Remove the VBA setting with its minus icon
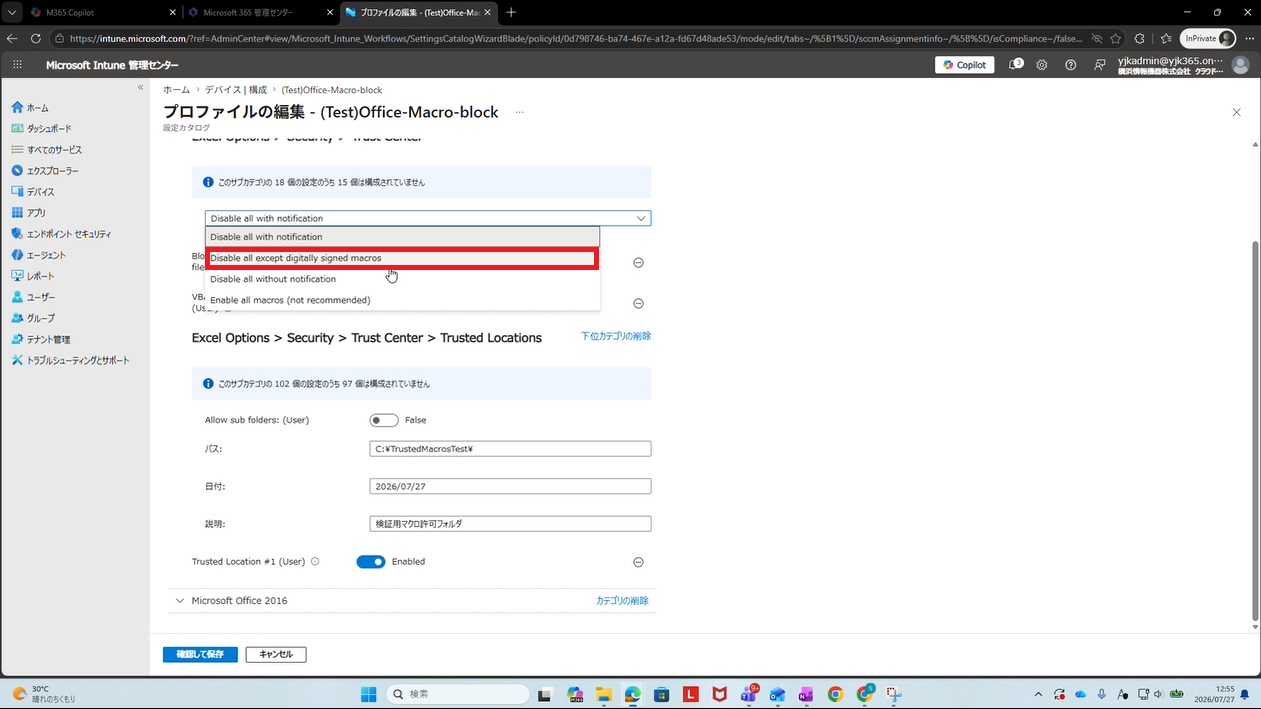 [638, 303]
